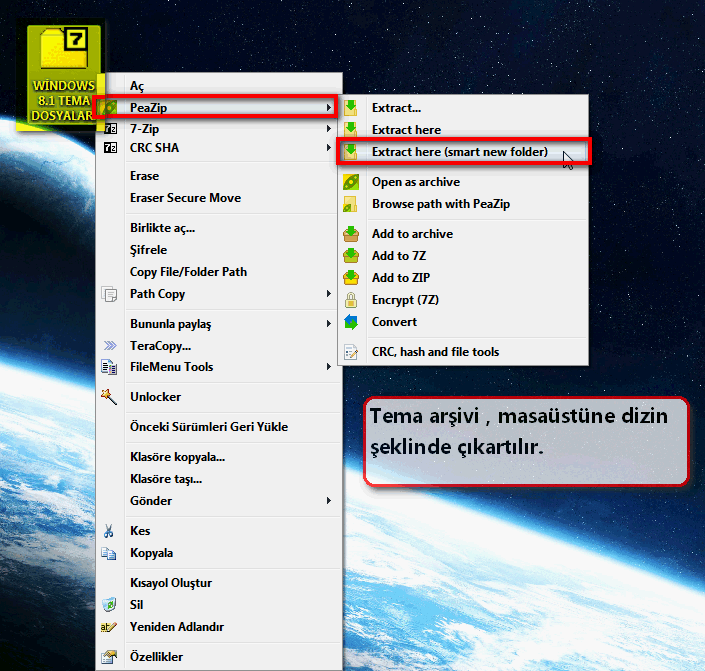
Task: Click the FileMenu Tools entry
Action: click(219, 367)
